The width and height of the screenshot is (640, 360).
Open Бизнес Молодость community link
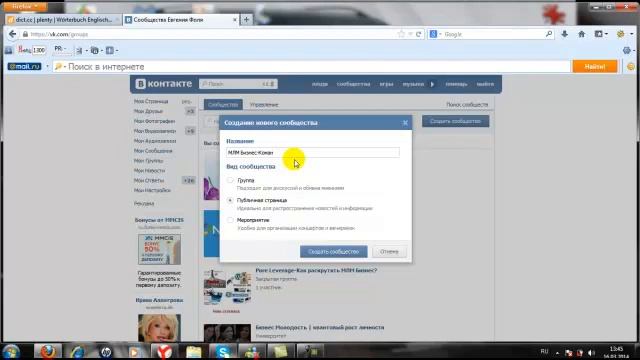click(320, 327)
